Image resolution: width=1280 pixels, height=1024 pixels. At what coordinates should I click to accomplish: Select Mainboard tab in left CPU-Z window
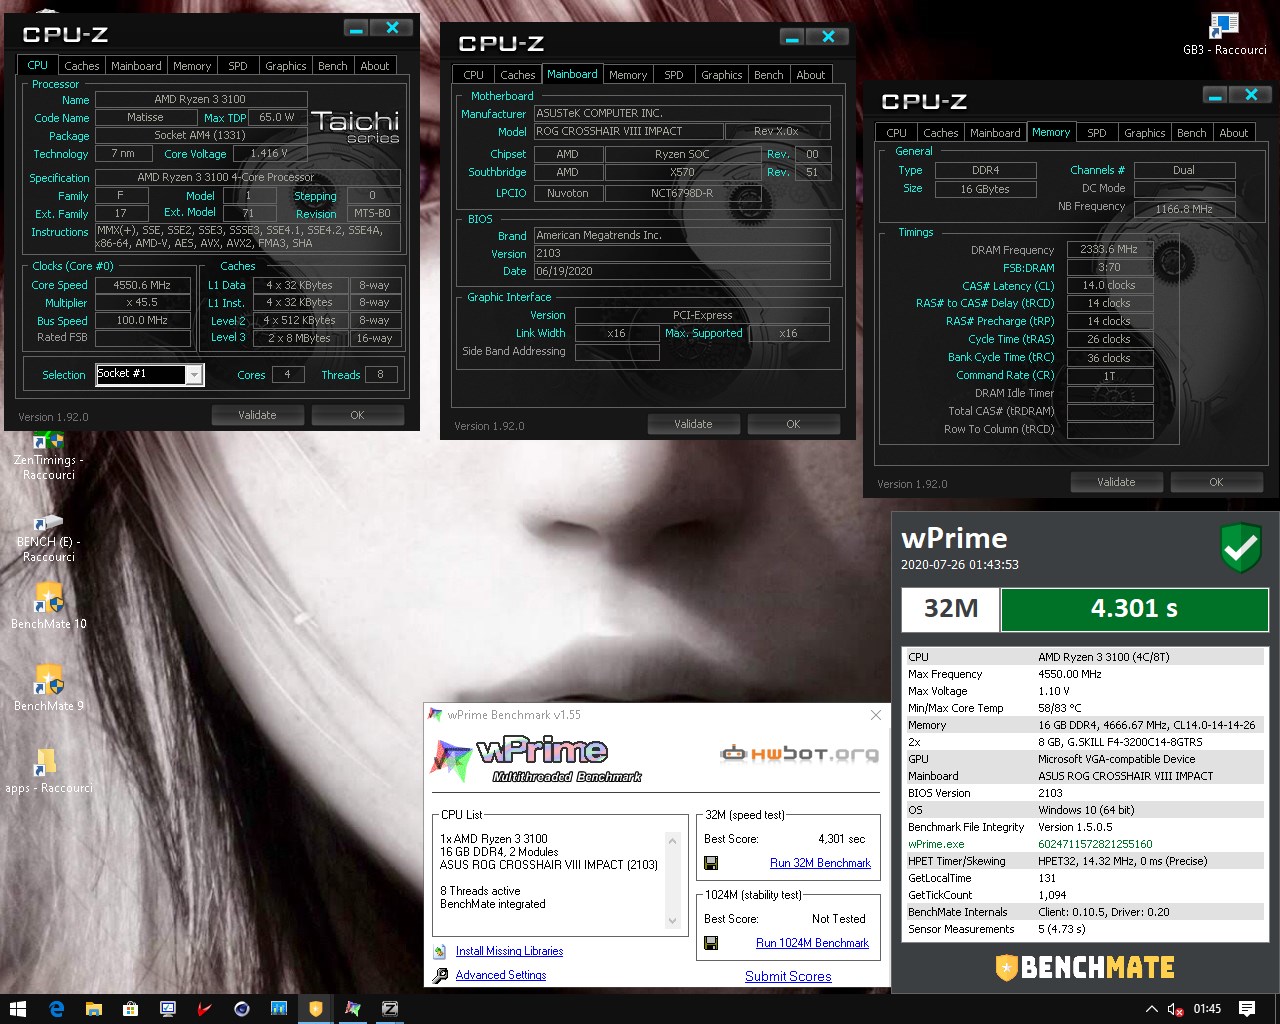pyautogui.click(x=136, y=66)
